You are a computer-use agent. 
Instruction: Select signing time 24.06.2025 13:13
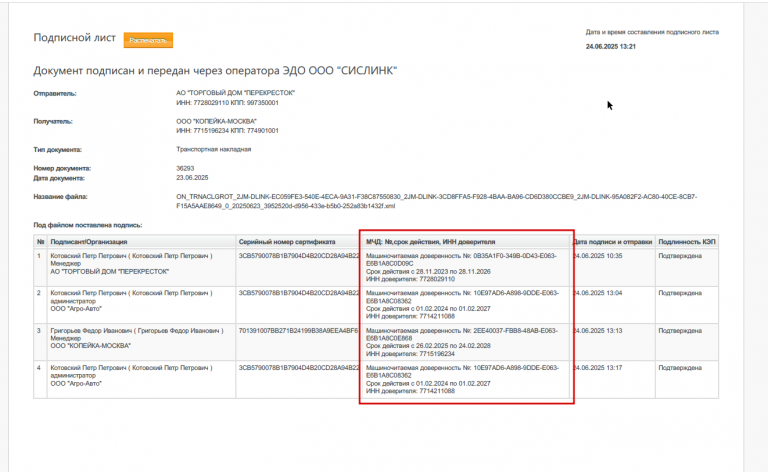click(x=598, y=331)
